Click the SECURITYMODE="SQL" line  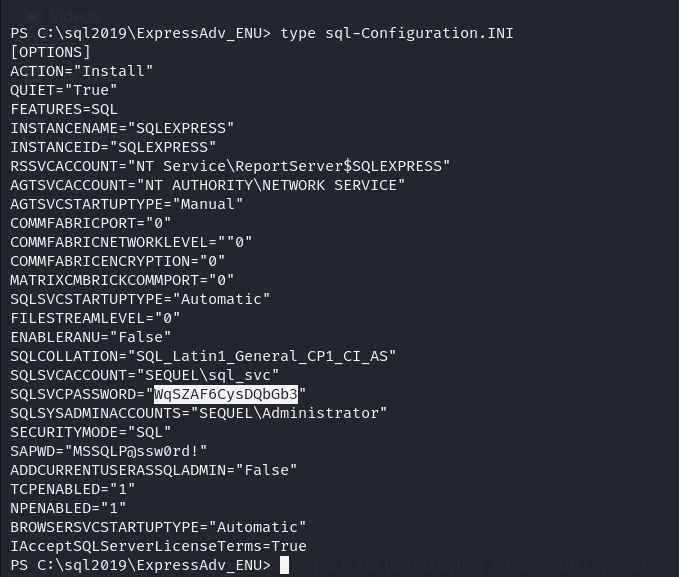point(91,432)
